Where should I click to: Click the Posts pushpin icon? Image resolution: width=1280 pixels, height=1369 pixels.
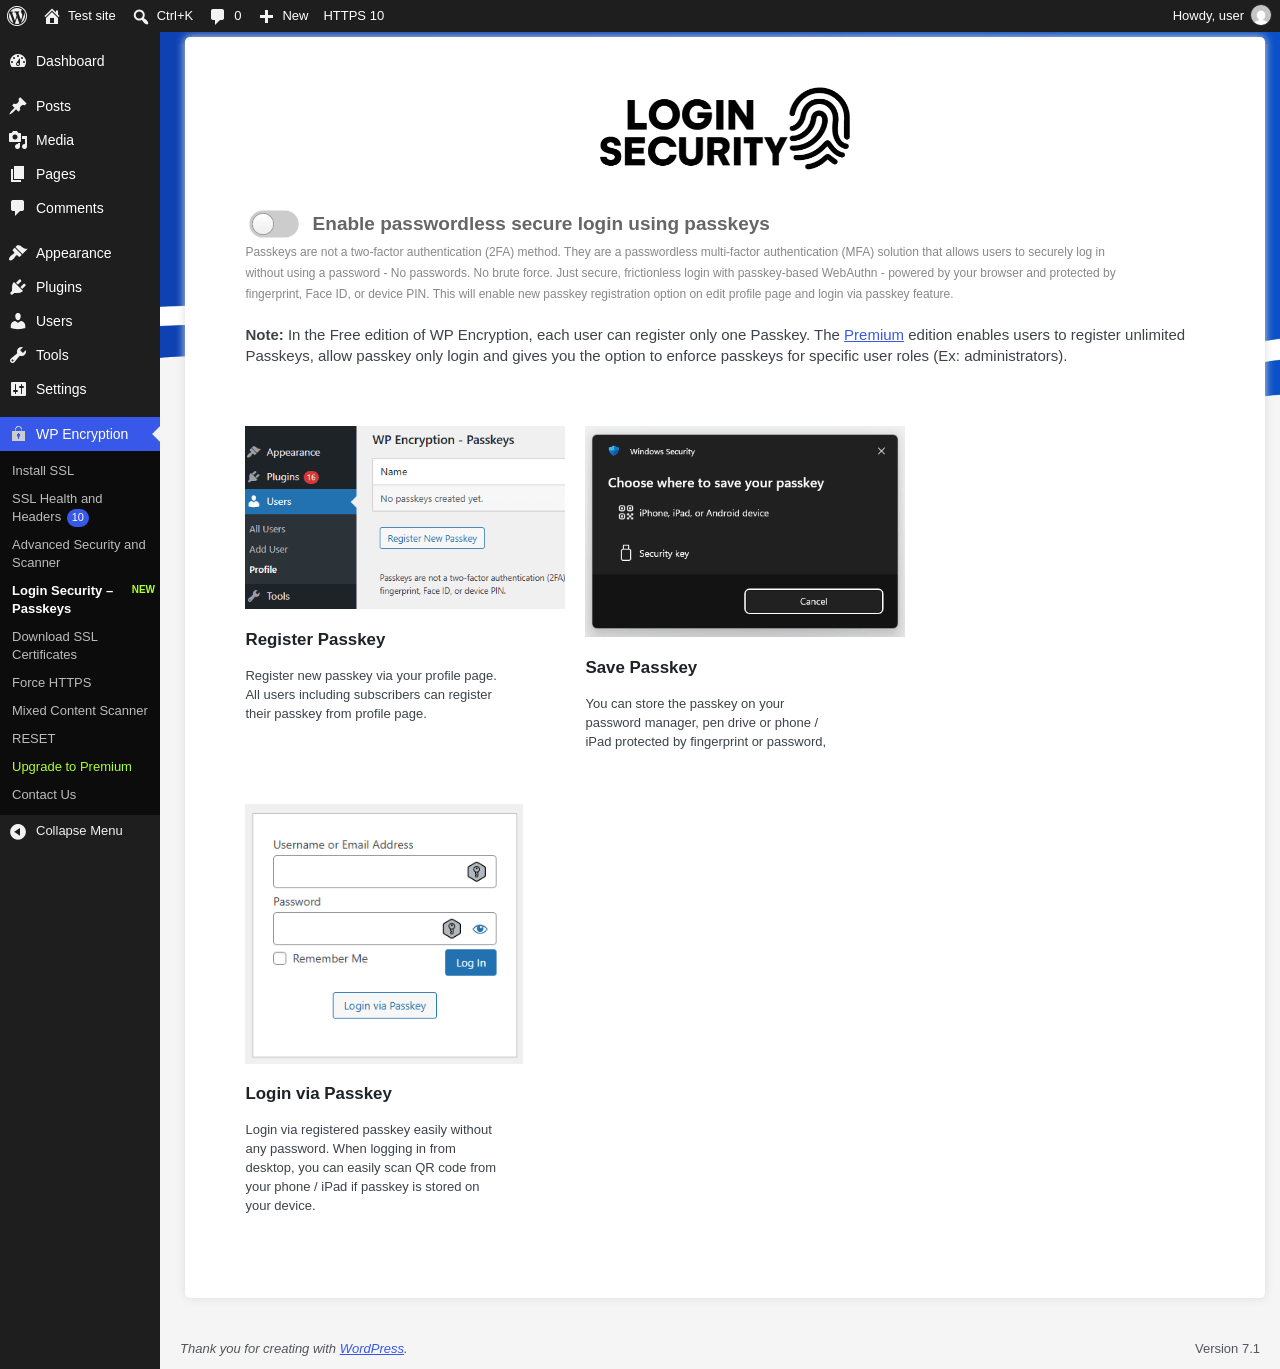[x=18, y=106]
